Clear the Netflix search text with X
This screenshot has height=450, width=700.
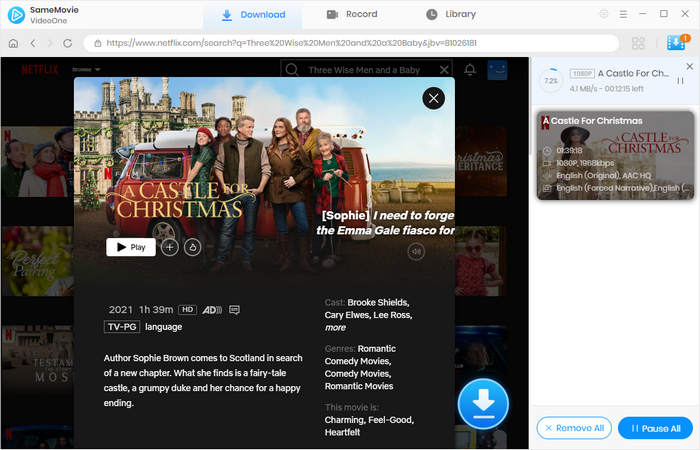click(444, 70)
